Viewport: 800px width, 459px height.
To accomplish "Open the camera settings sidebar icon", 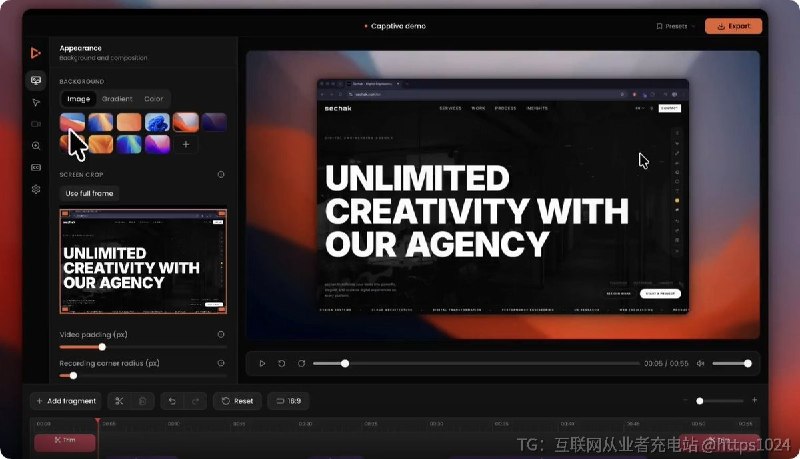I will point(36,124).
